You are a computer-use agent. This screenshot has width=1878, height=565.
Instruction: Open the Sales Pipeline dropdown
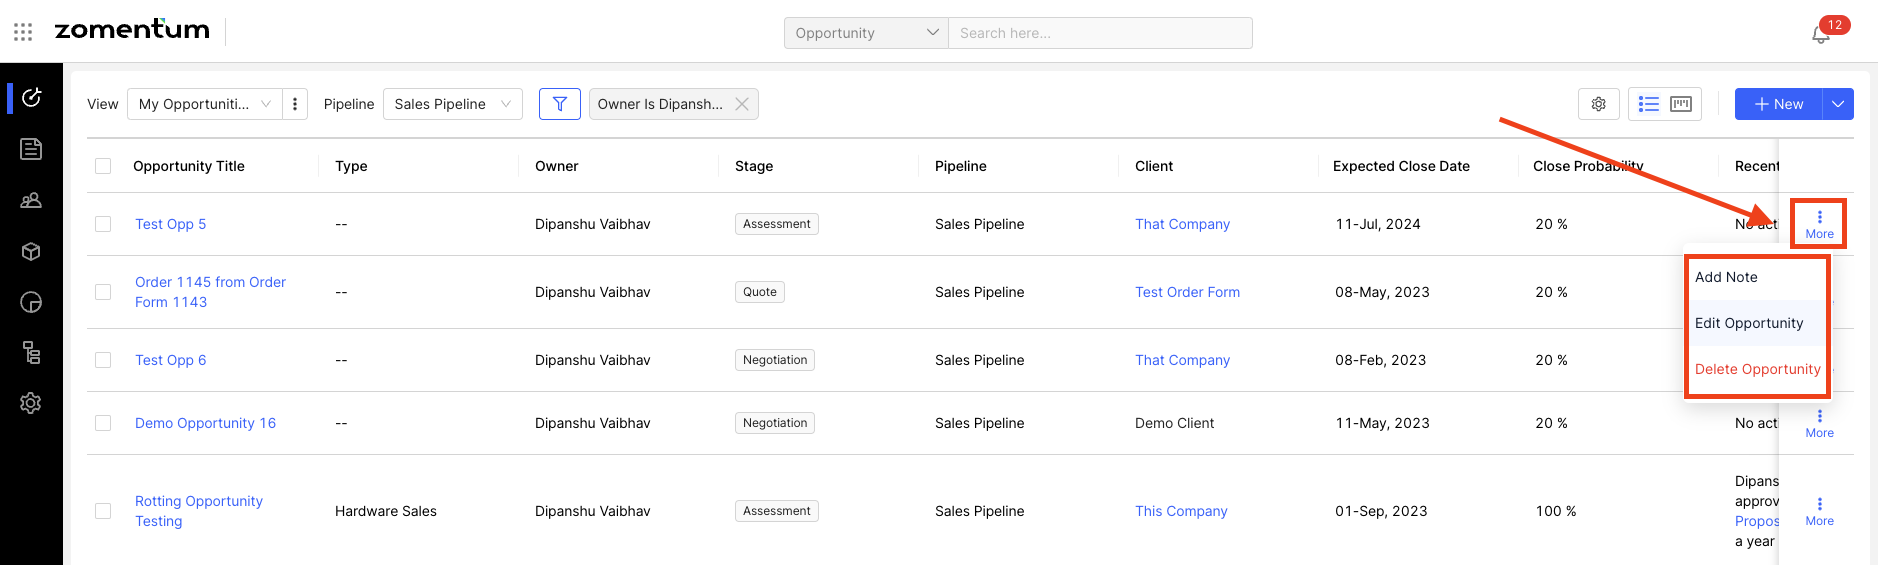(x=452, y=104)
